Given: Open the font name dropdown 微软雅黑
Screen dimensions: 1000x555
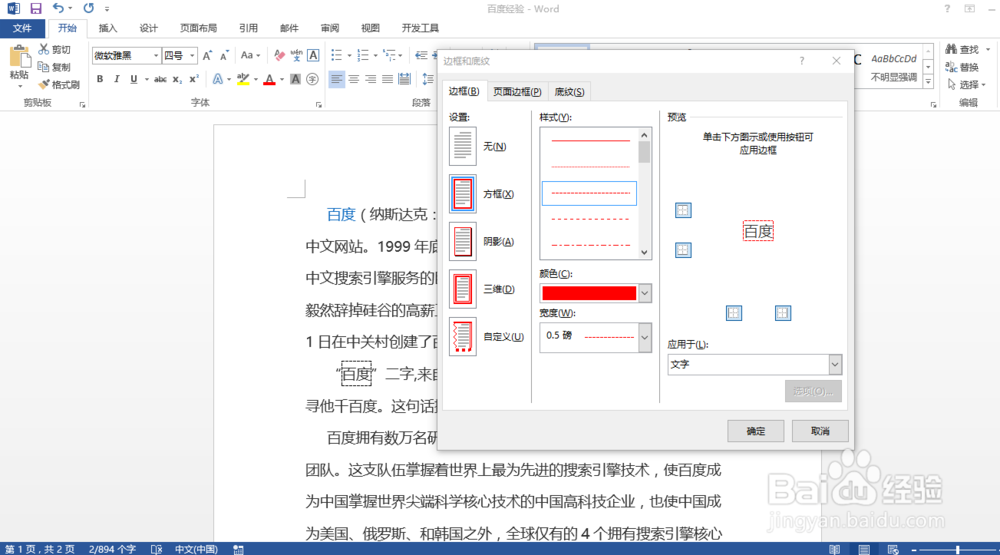Looking at the screenshot, I should coord(155,56).
